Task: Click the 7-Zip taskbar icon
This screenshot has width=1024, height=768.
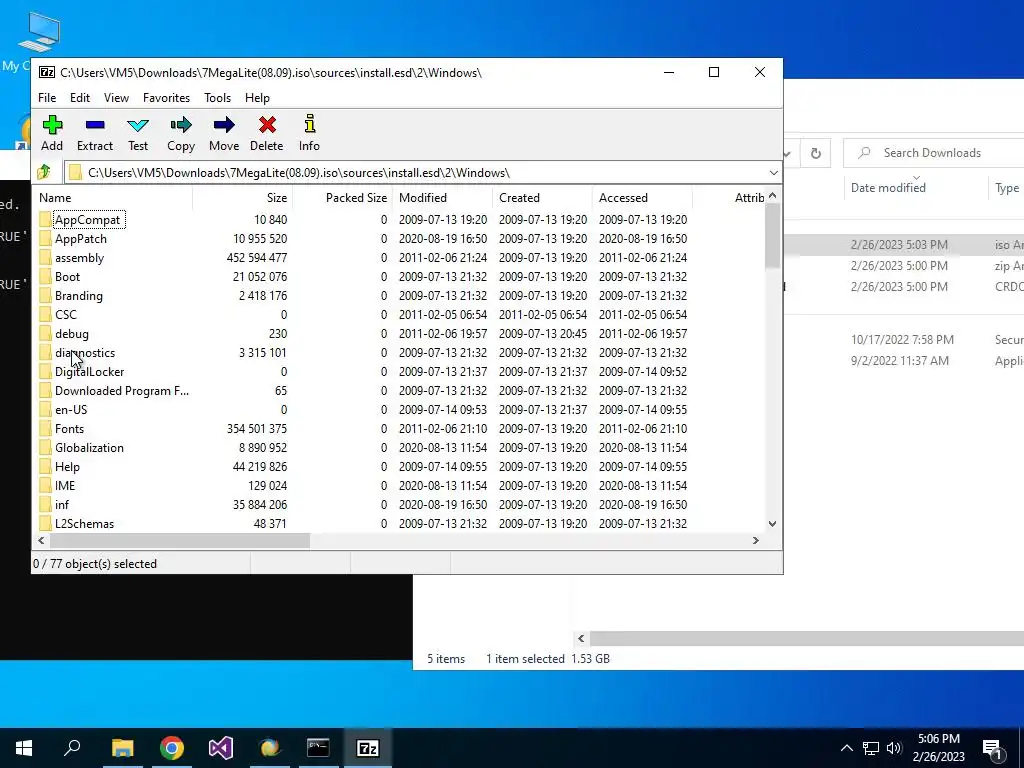Action: click(x=368, y=748)
